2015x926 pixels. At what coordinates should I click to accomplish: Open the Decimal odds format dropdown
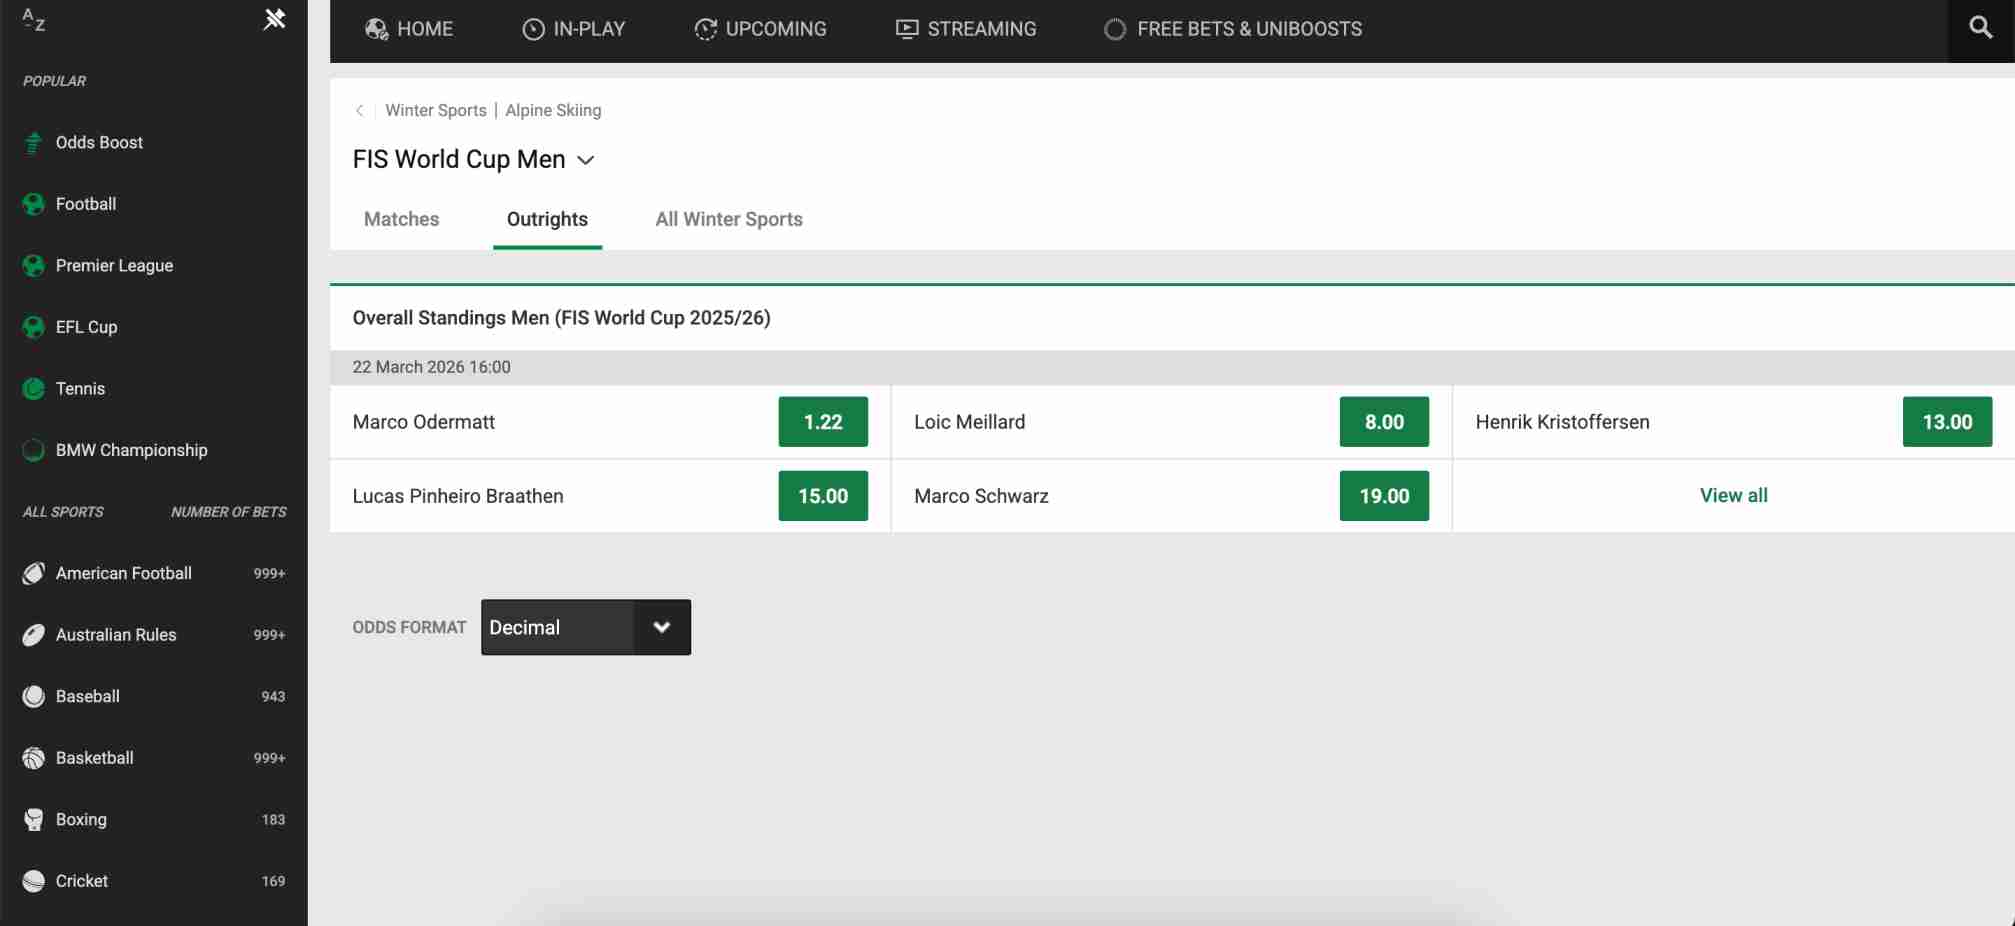coord(586,627)
